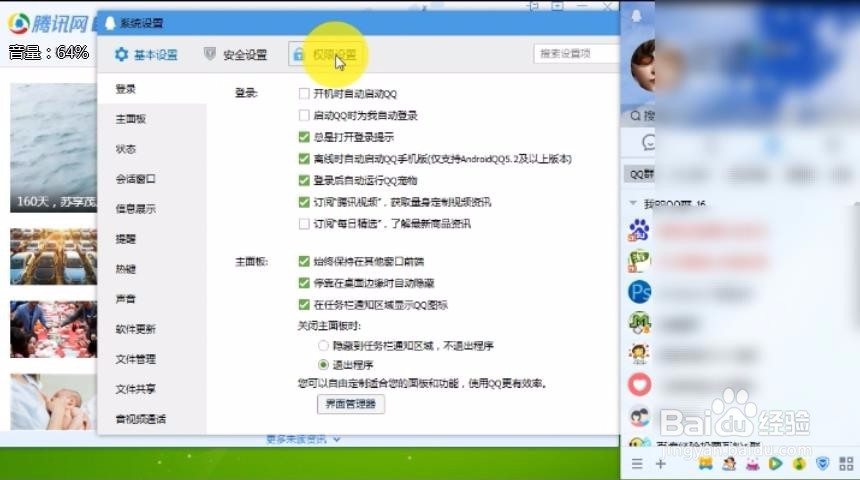The height and width of the screenshot is (480, 860).
Task: Uncheck the 订阅腾讯视频 subscription option
Action: click(304, 202)
